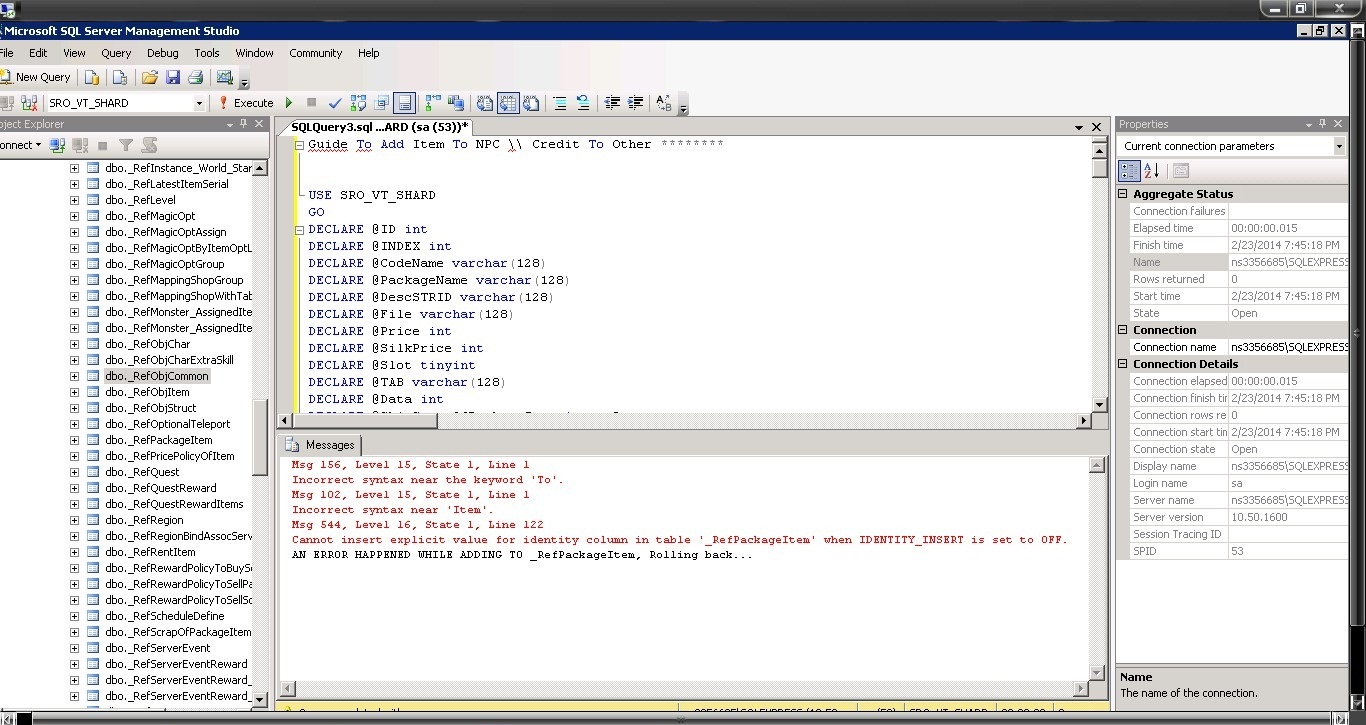Click the Activity Monitor icon

pyautogui.click(x=225, y=77)
